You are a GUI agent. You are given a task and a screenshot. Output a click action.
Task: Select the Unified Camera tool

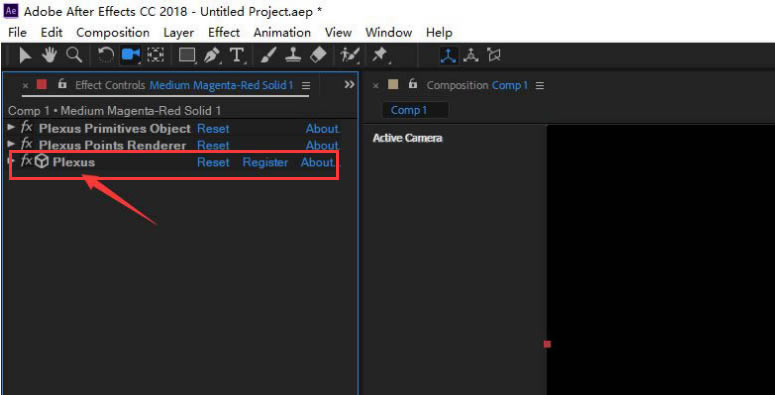tap(130, 55)
